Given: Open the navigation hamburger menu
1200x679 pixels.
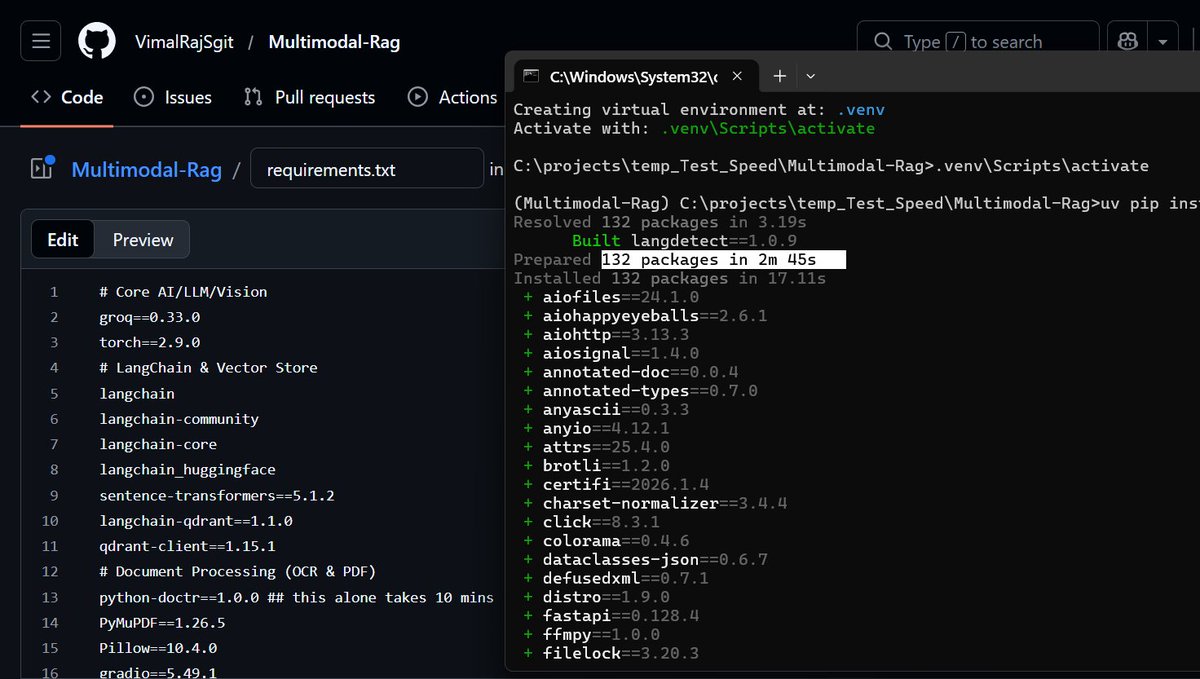Looking at the screenshot, I should (x=40, y=40).
